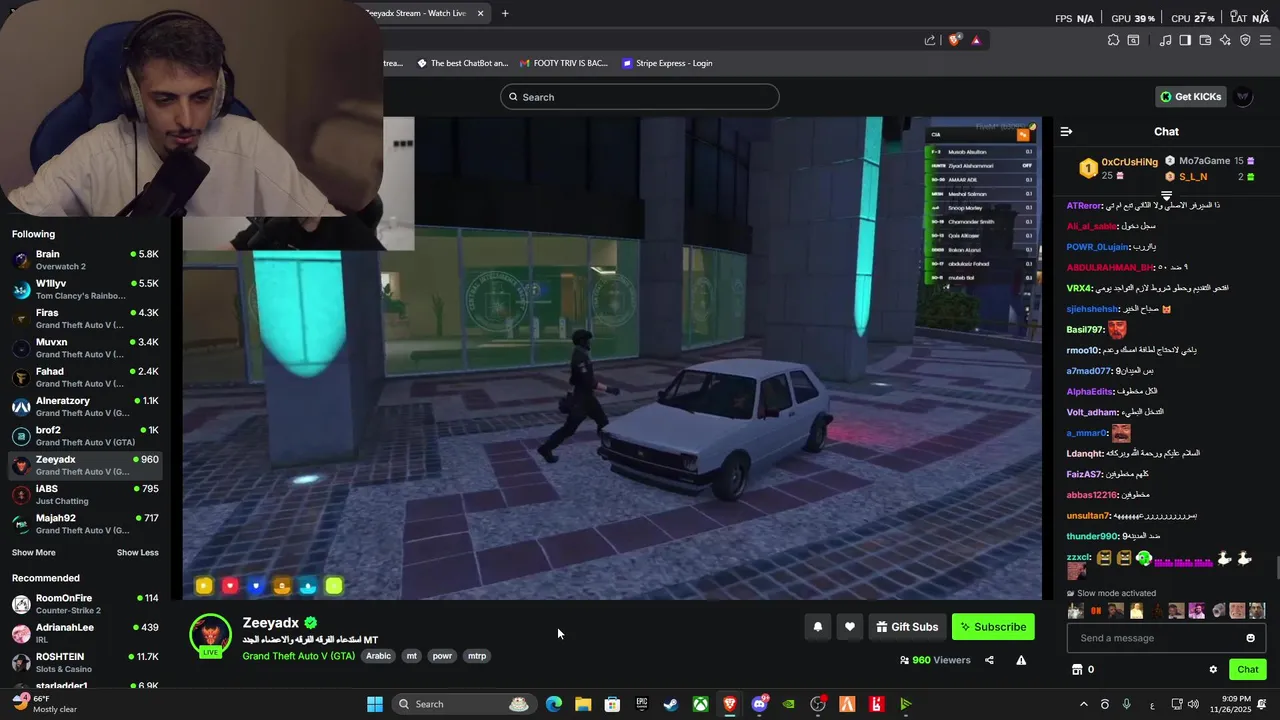1280x720 pixels.
Task: Show hidden system tray icons
Action: [1083, 704]
